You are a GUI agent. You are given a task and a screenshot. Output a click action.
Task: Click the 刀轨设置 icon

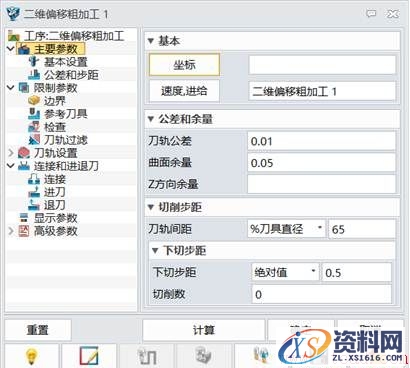(x=24, y=153)
